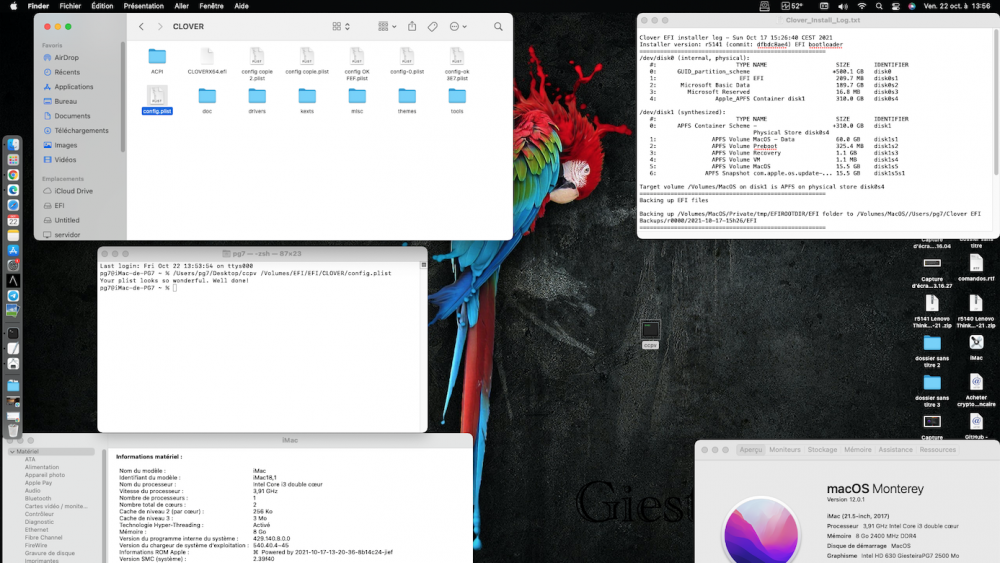The image size is (1000, 563).
Task: Select the drivers folder
Action: [257, 100]
